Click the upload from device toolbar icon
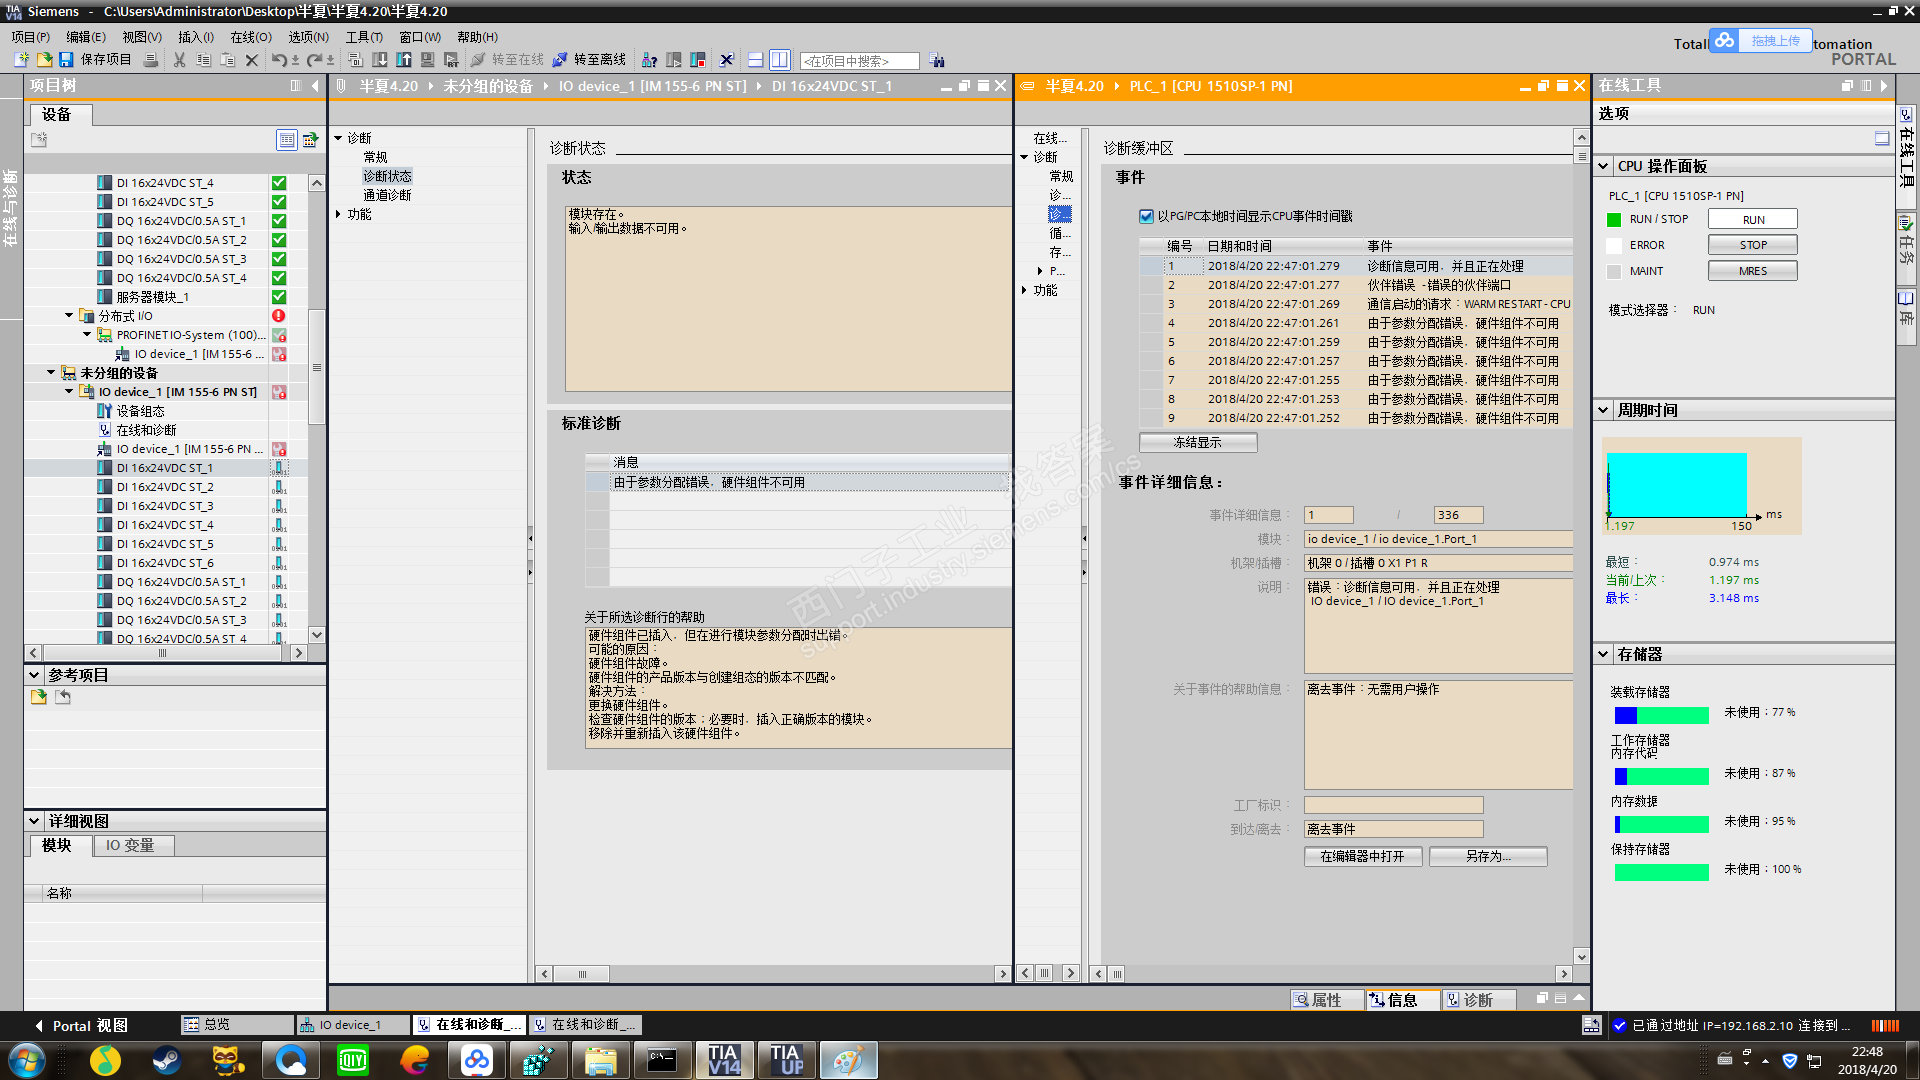 point(403,60)
